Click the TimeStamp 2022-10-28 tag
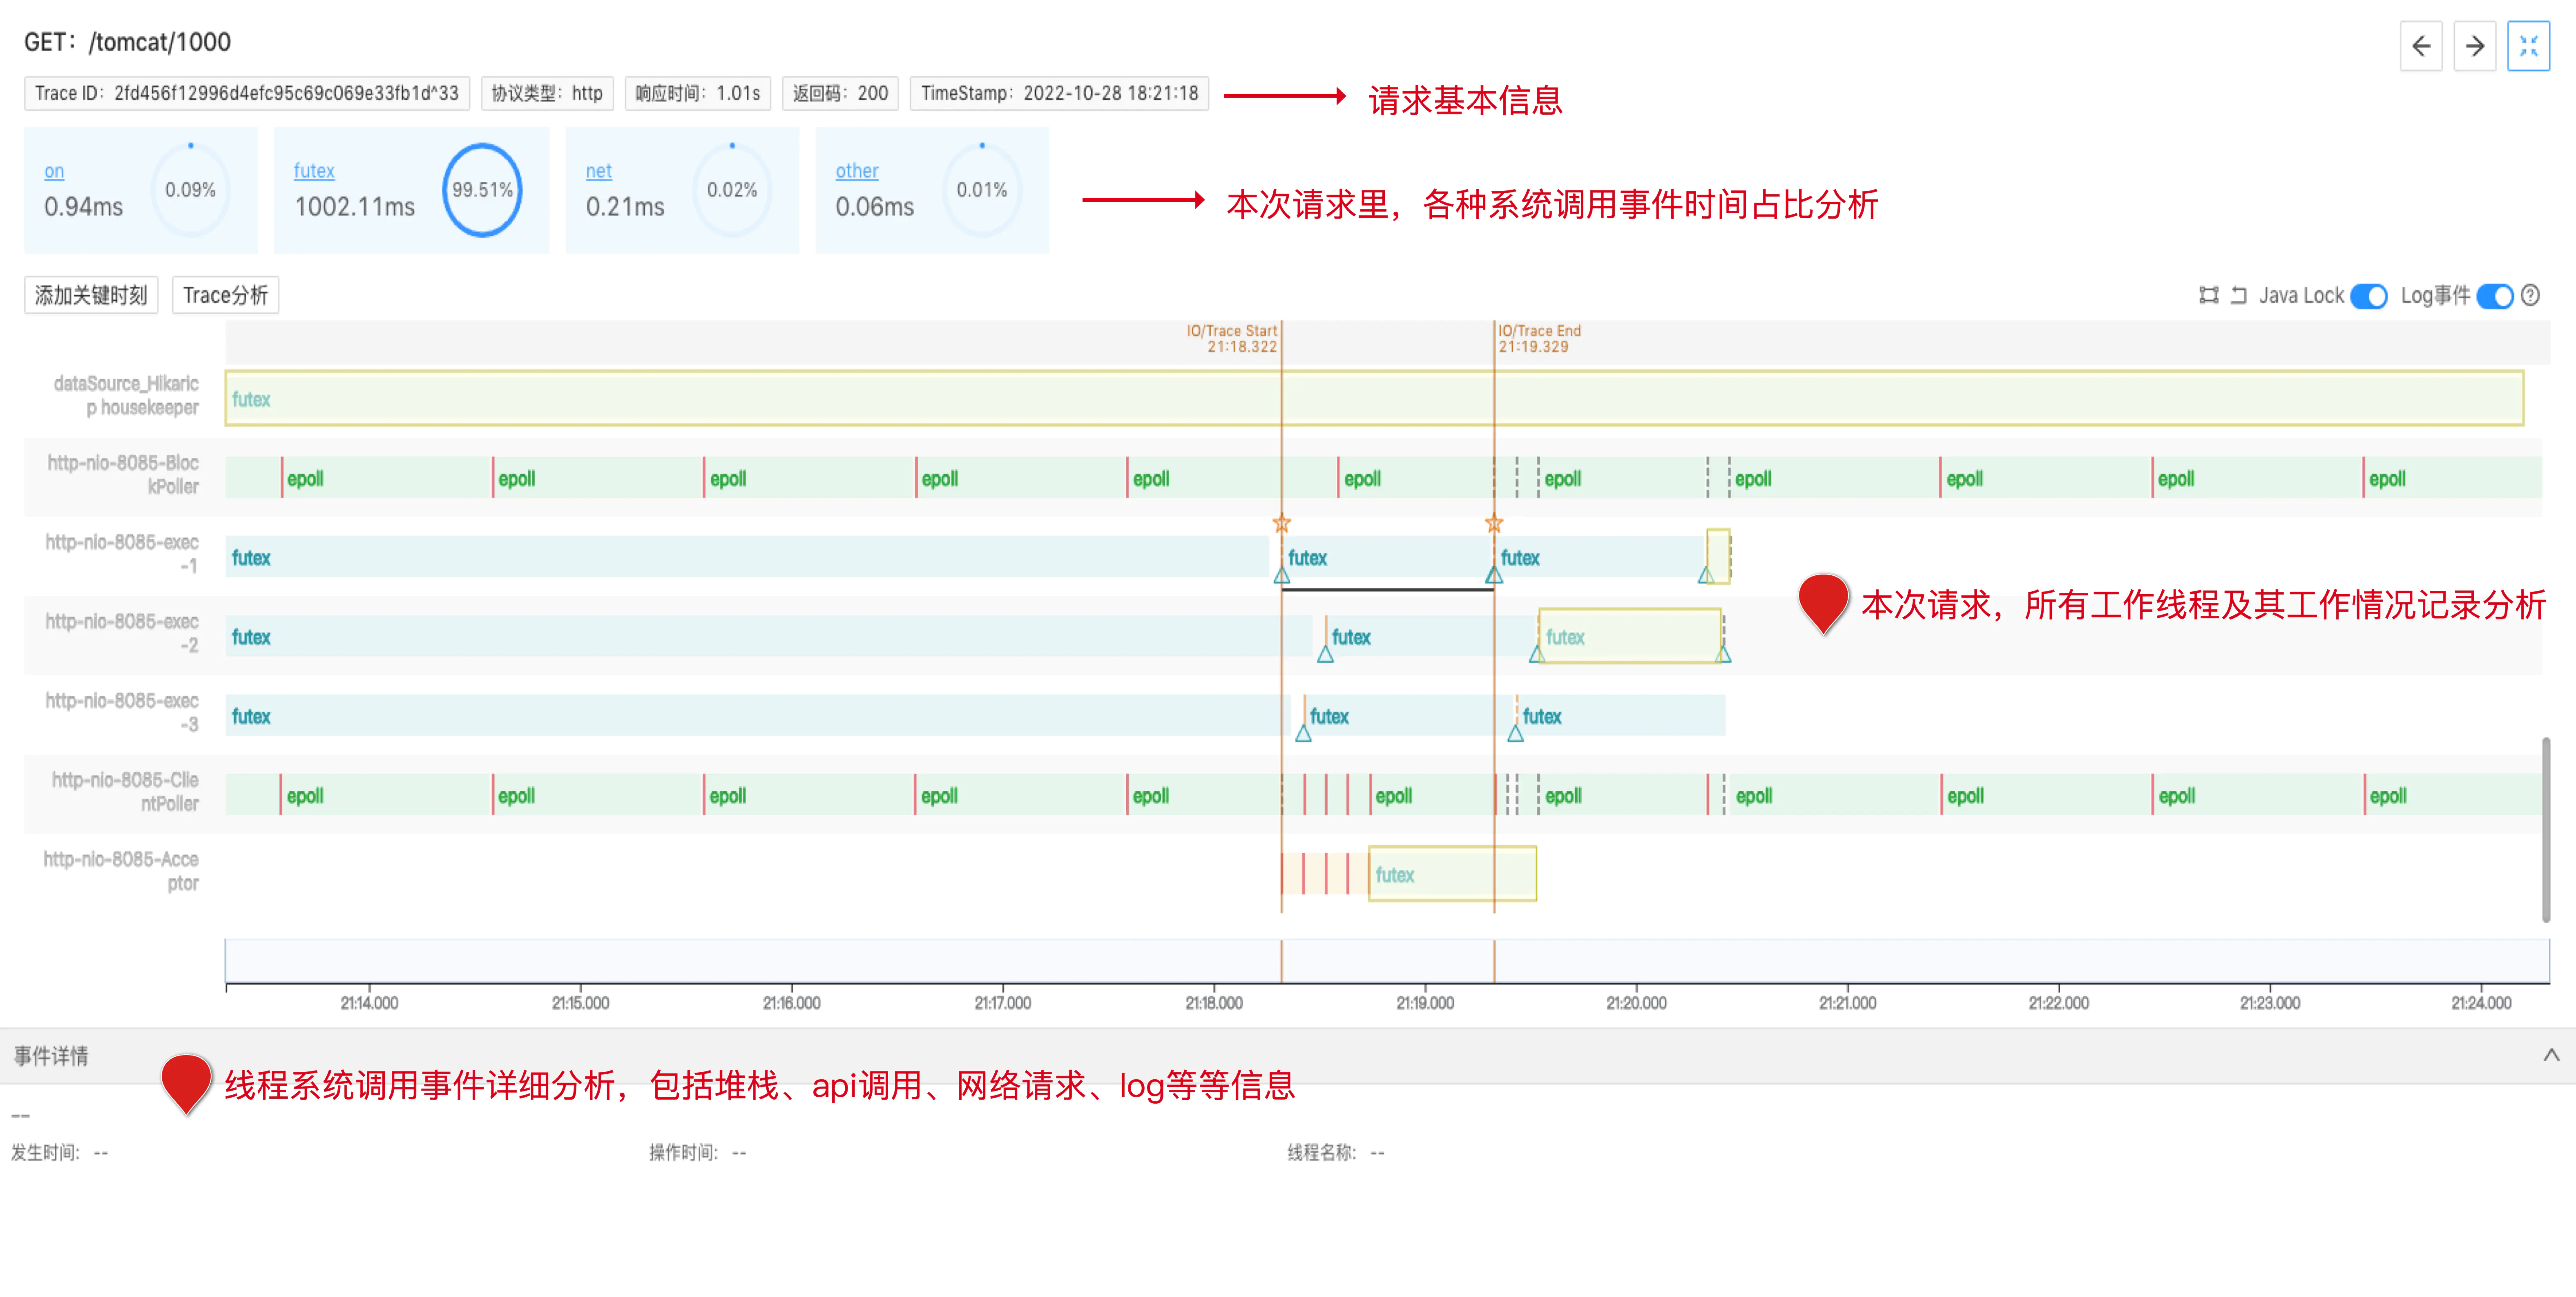This screenshot has height=1297, width=2576. (1059, 93)
